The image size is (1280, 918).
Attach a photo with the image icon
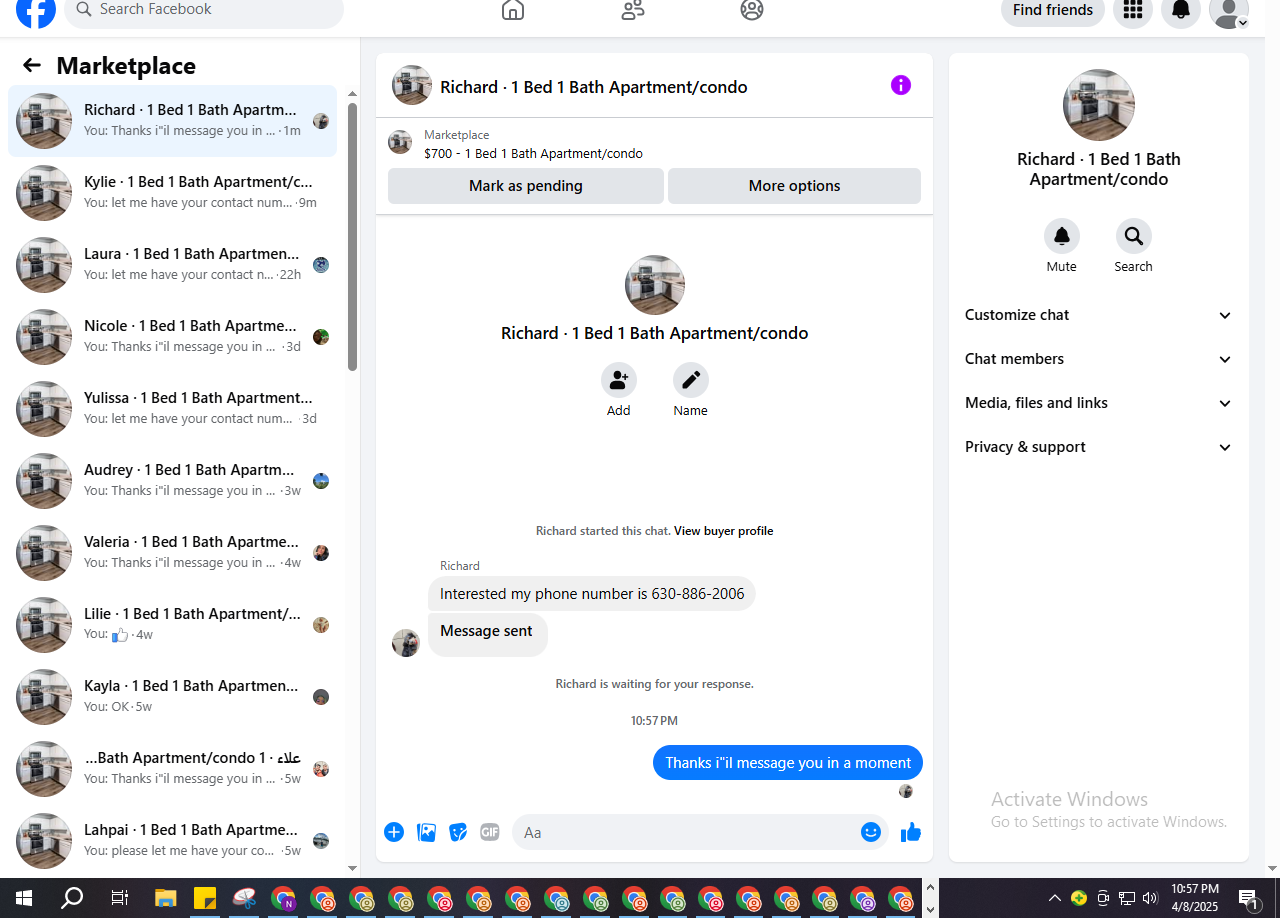pos(426,832)
